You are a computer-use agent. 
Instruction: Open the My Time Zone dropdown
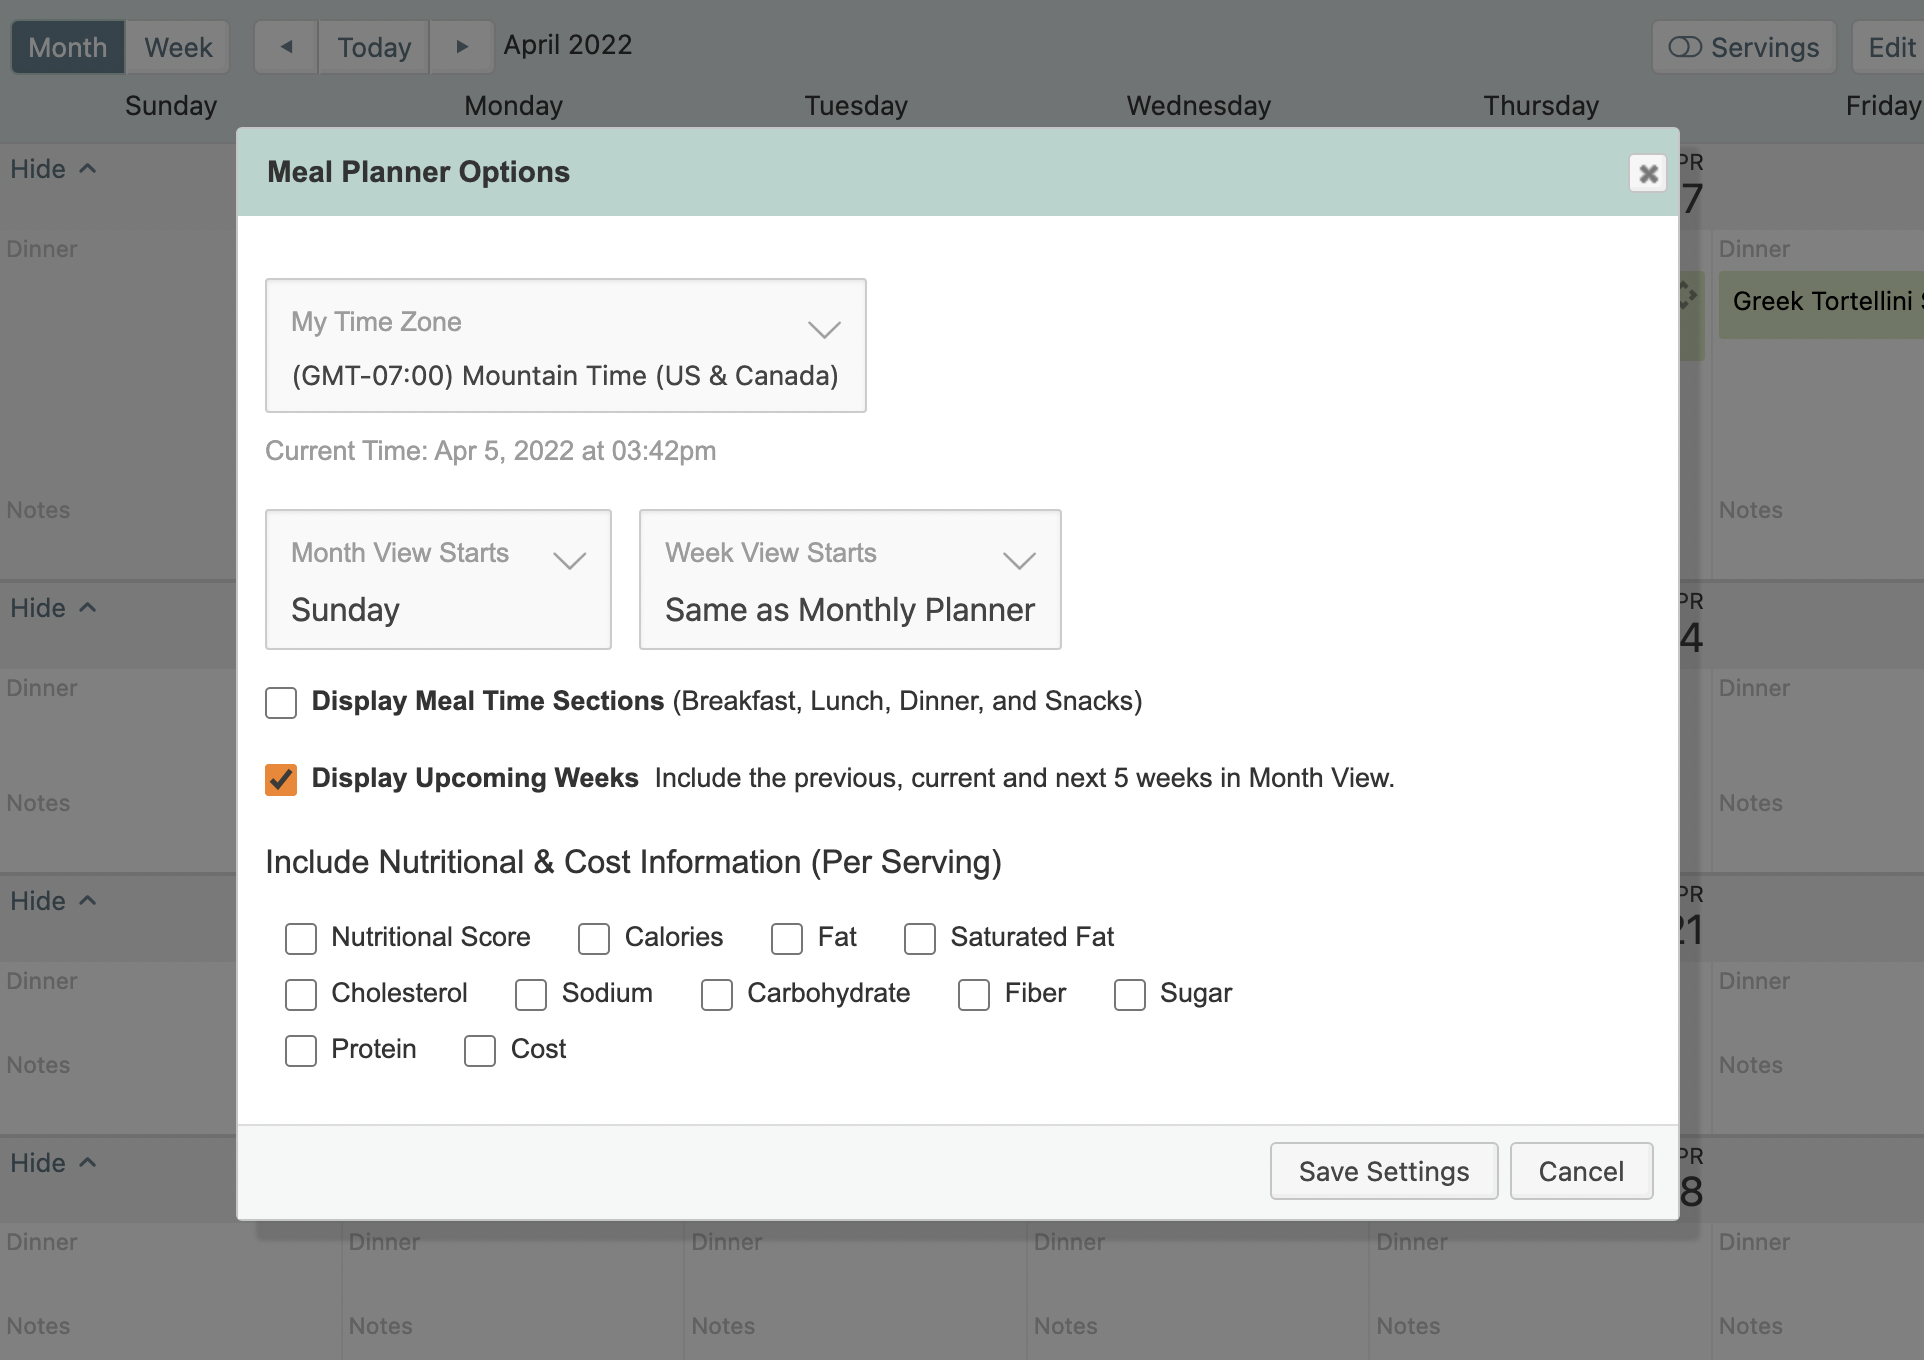point(565,346)
